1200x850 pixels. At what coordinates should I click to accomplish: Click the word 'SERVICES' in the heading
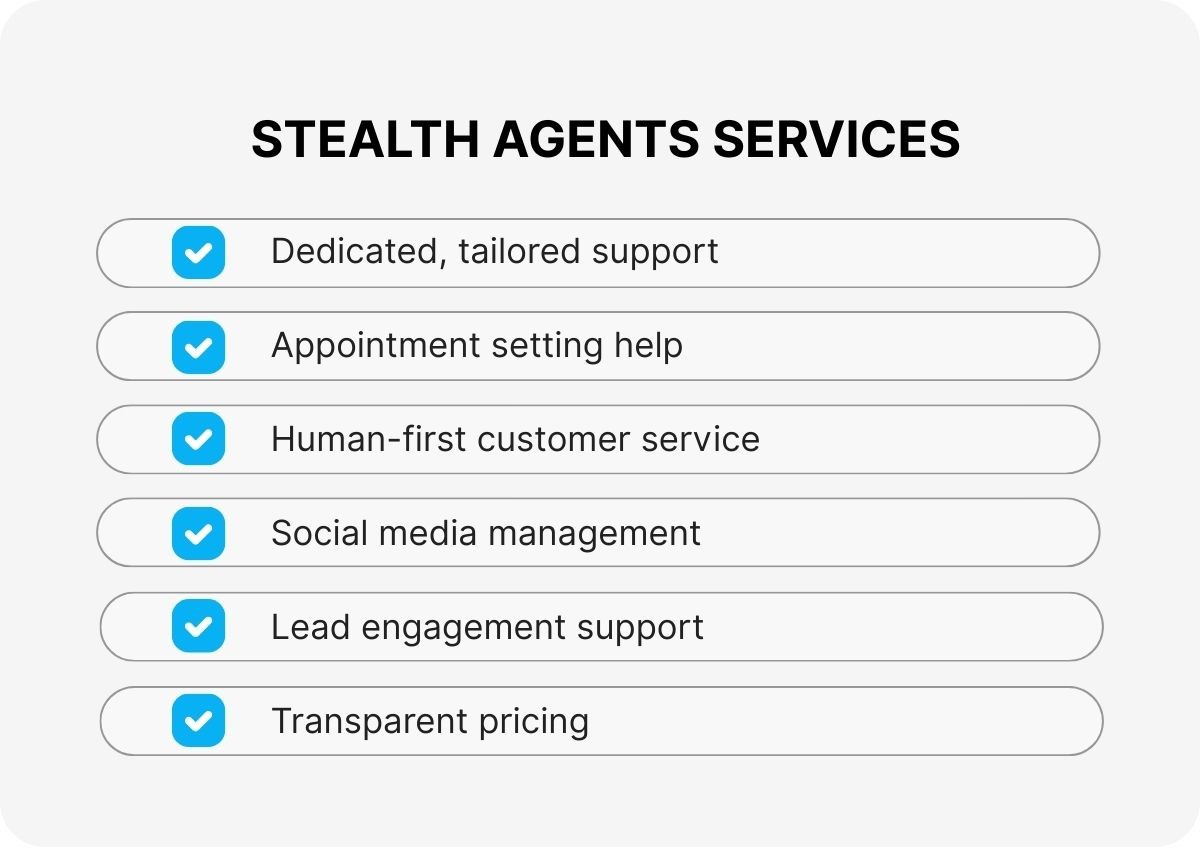[836, 139]
